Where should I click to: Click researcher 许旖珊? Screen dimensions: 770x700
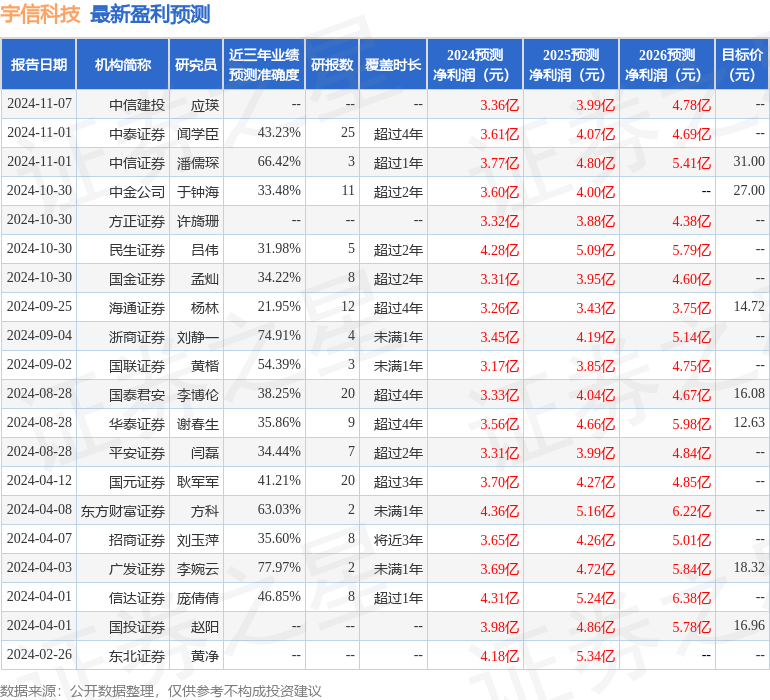(198, 221)
